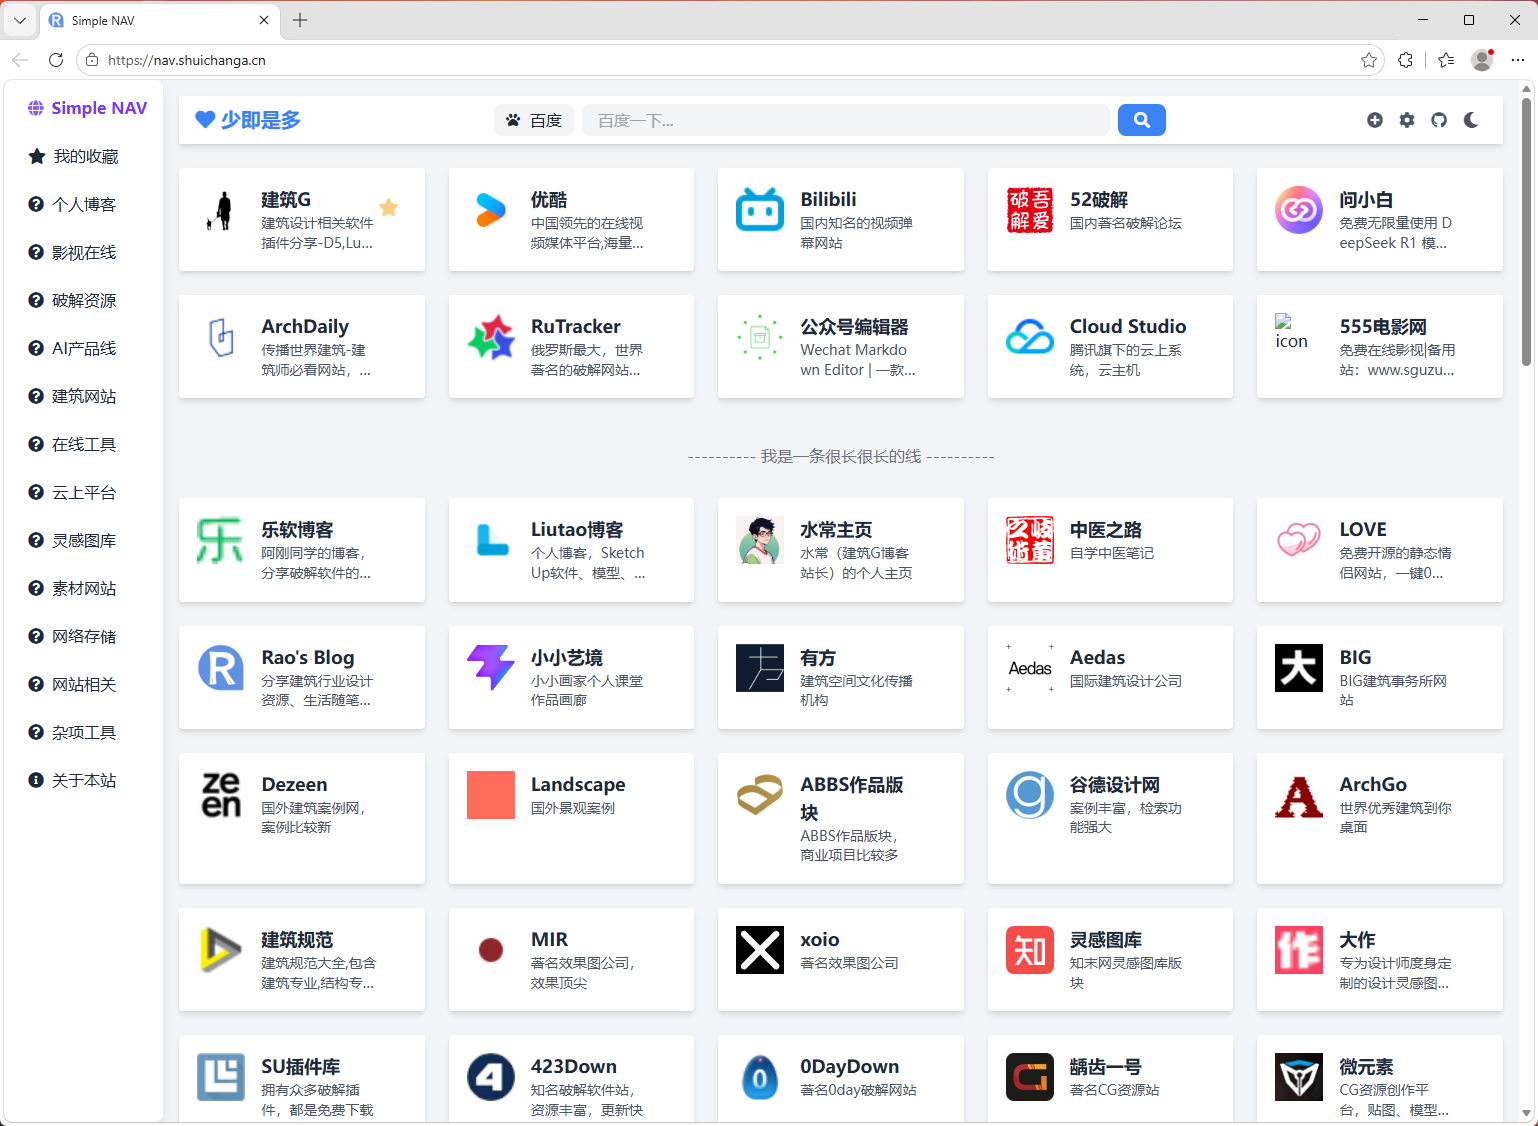Toggle dark mode moon icon
The height and width of the screenshot is (1126, 1538).
(x=1471, y=120)
